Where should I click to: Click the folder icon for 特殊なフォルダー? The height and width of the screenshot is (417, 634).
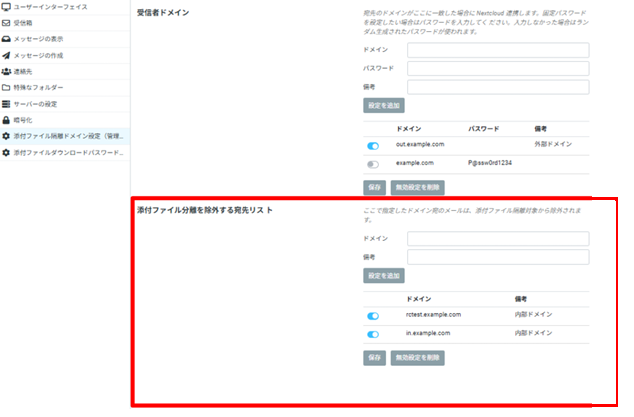(x=6, y=87)
